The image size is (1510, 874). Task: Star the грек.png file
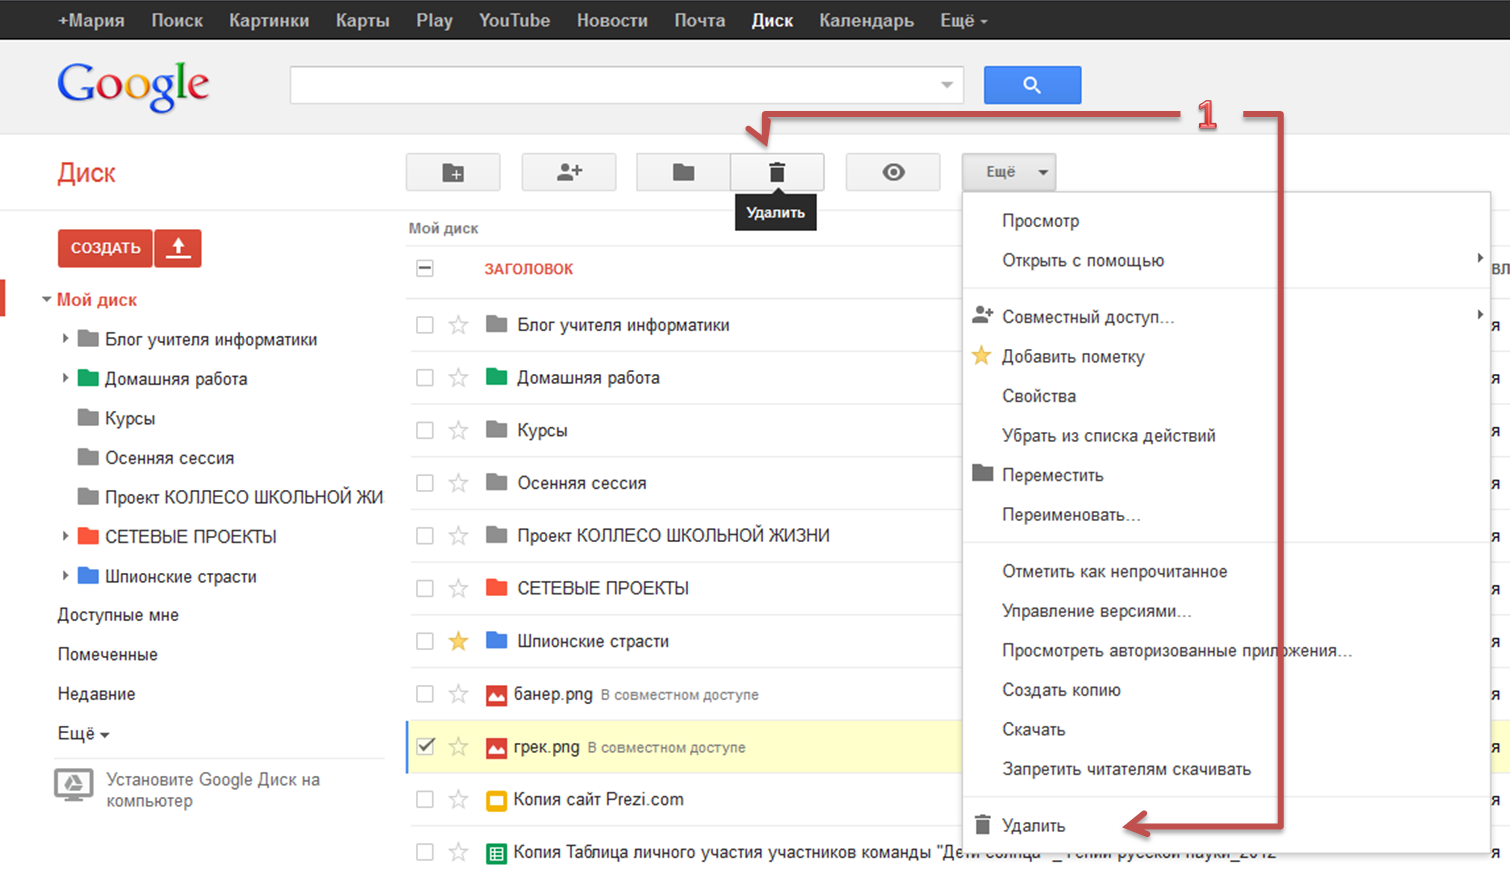[x=458, y=747]
